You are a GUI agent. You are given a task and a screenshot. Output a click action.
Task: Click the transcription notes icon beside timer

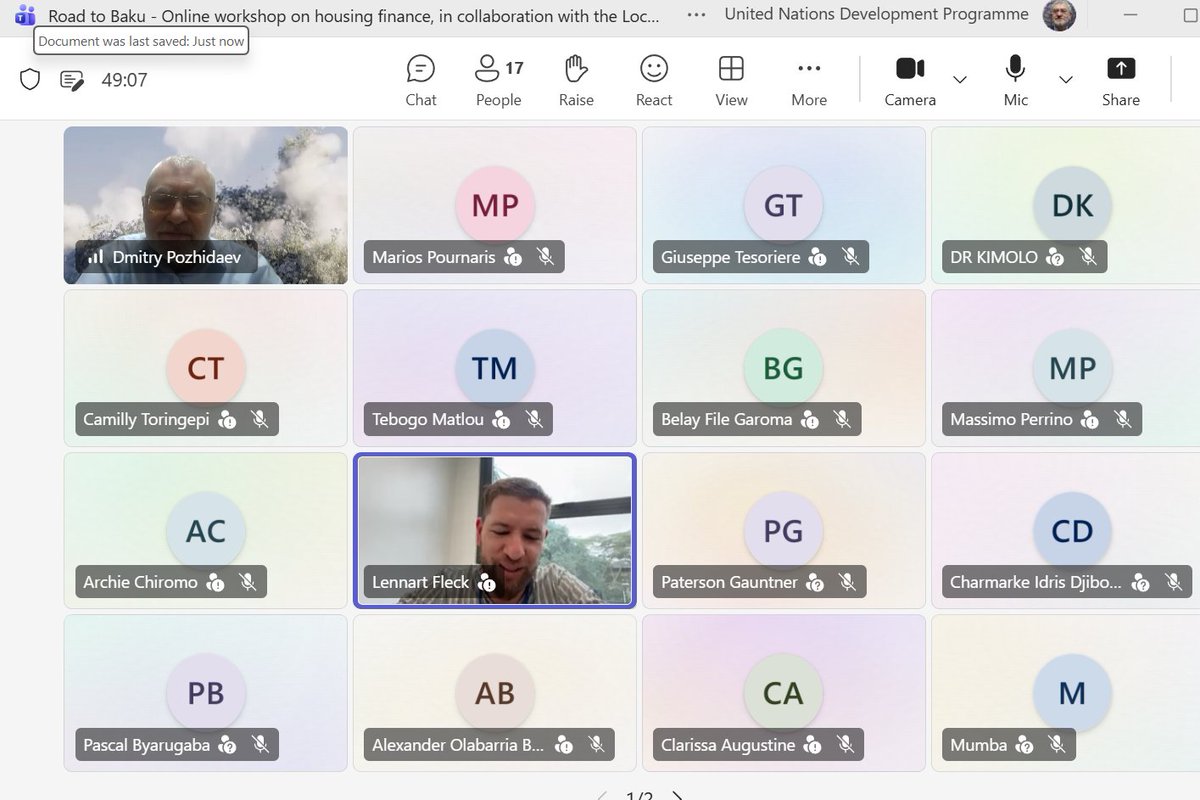point(72,80)
